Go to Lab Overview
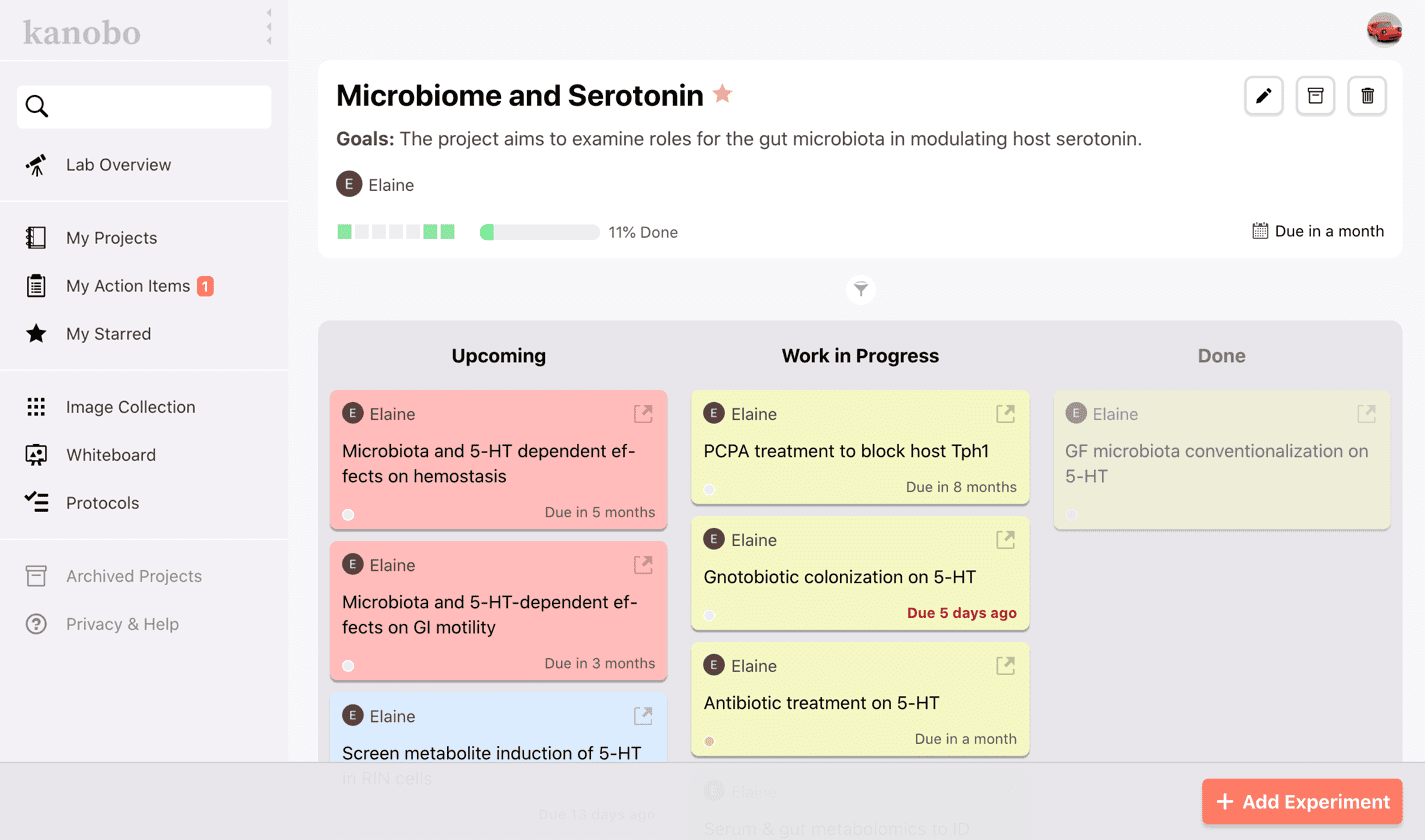The width and height of the screenshot is (1426, 840). [118, 165]
